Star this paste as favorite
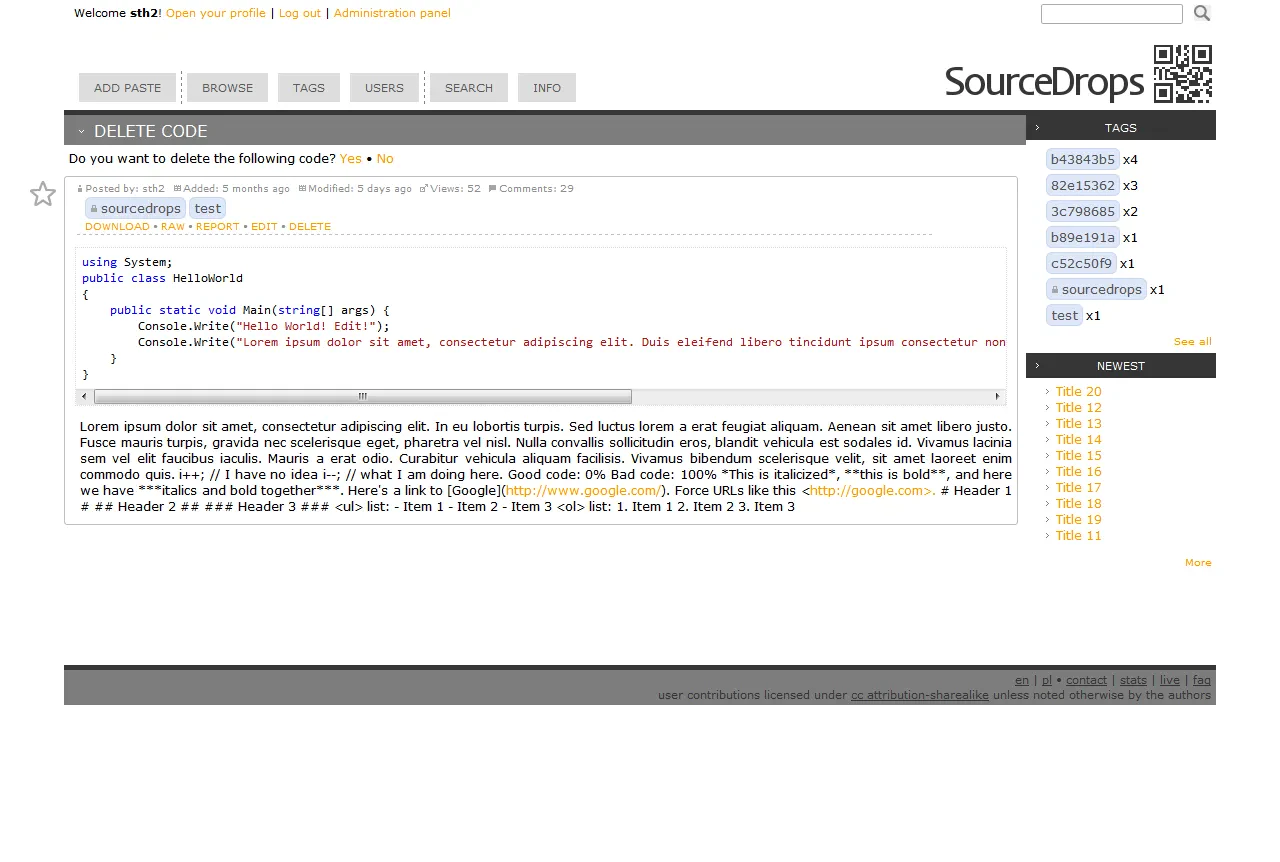 click(x=42, y=194)
